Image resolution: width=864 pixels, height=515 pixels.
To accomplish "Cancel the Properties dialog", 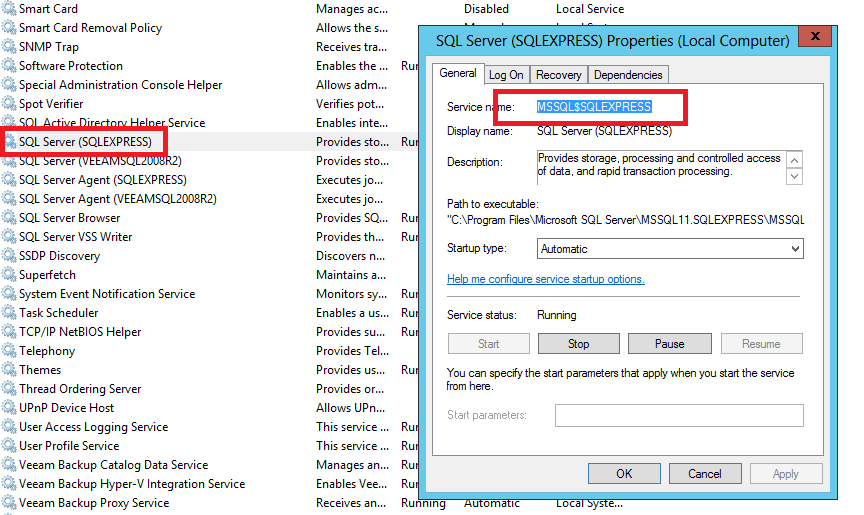I will tap(705, 474).
